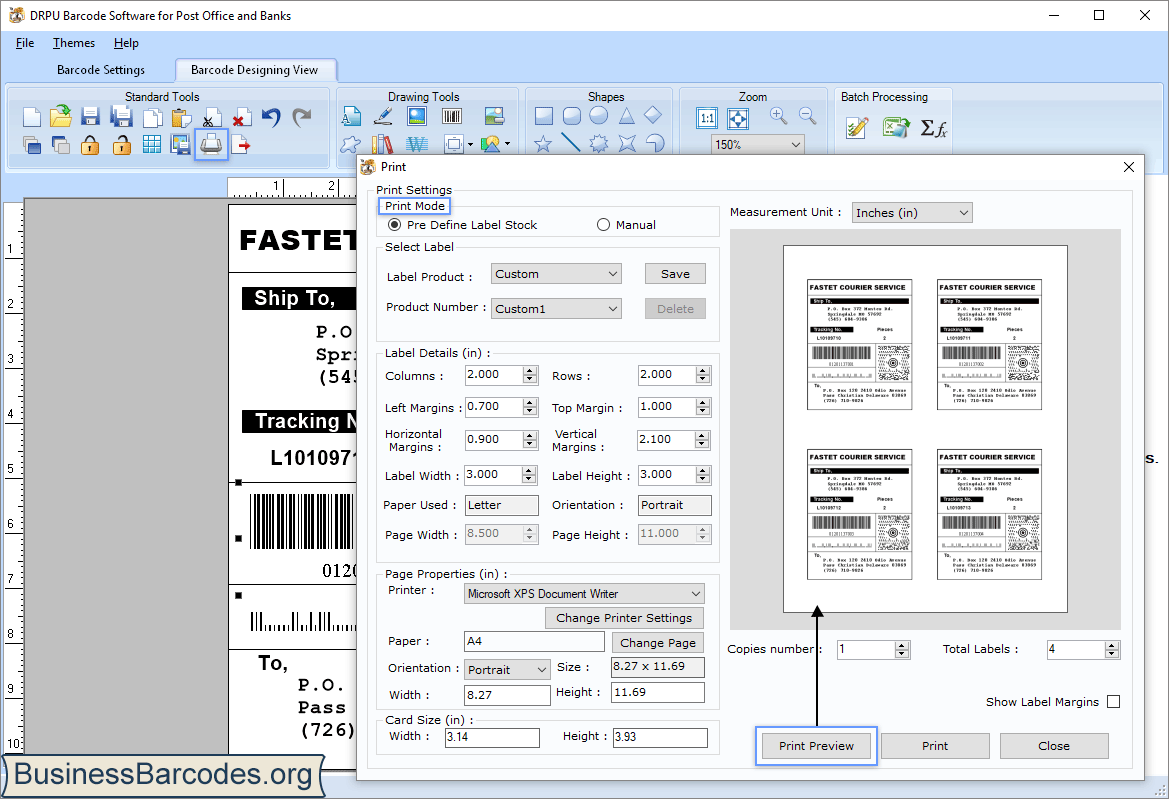Screen dimensions: 1169x799
Task: Open the Measurement Unit dropdown
Action: [913, 212]
